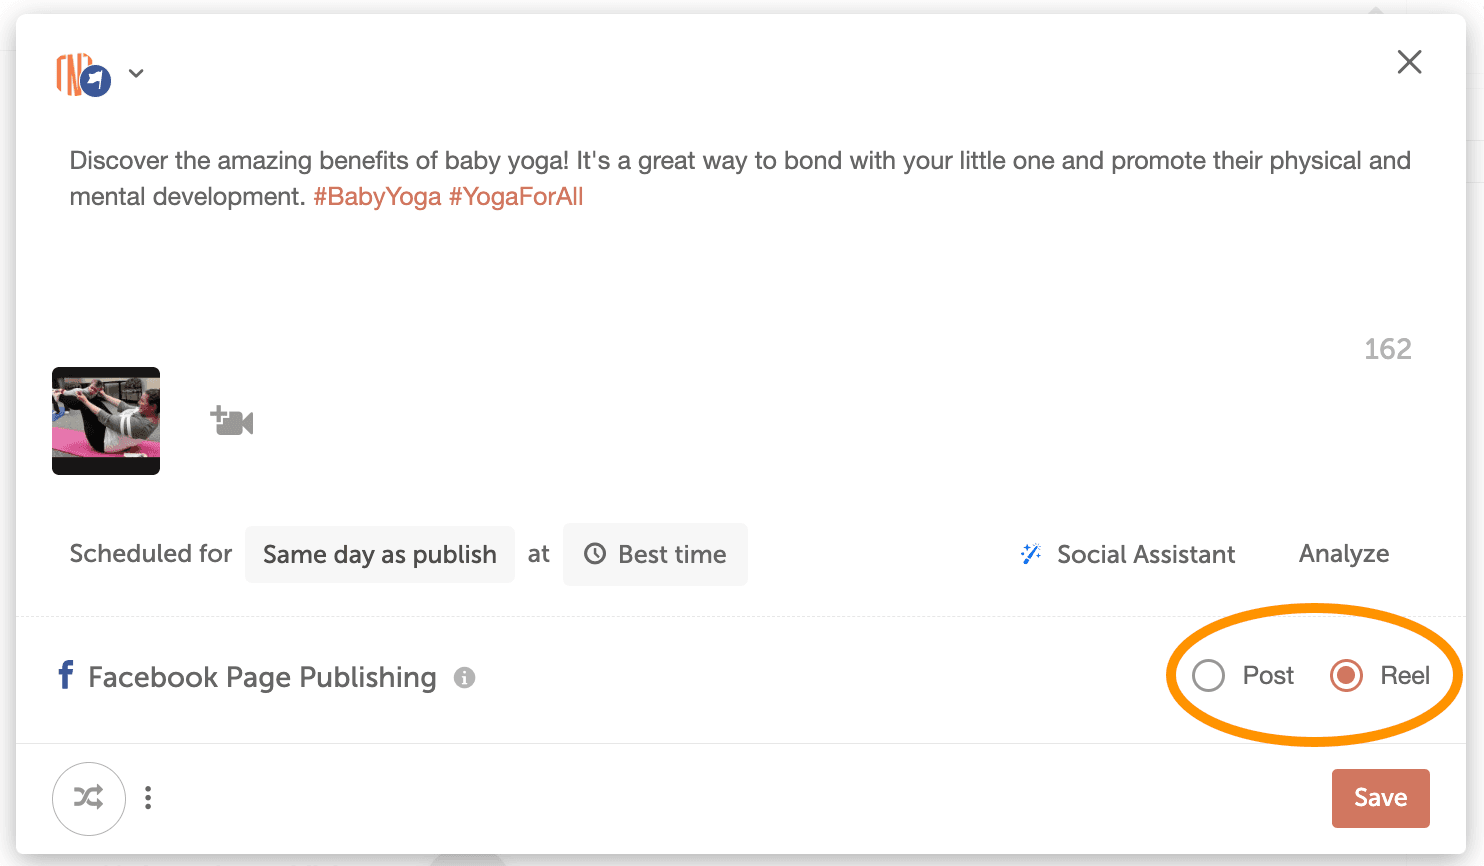Select the Post radio button
The image size is (1484, 866).
[x=1208, y=676]
